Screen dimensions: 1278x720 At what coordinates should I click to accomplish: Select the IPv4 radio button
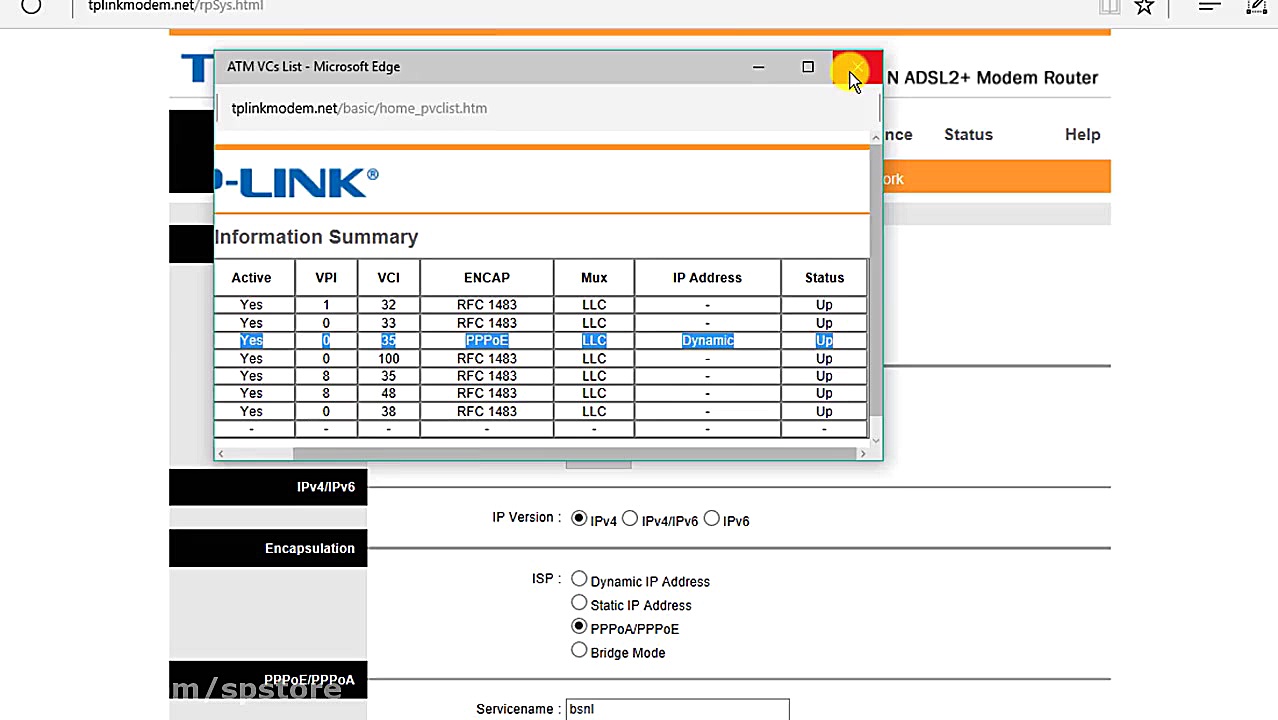(x=579, y=519)
